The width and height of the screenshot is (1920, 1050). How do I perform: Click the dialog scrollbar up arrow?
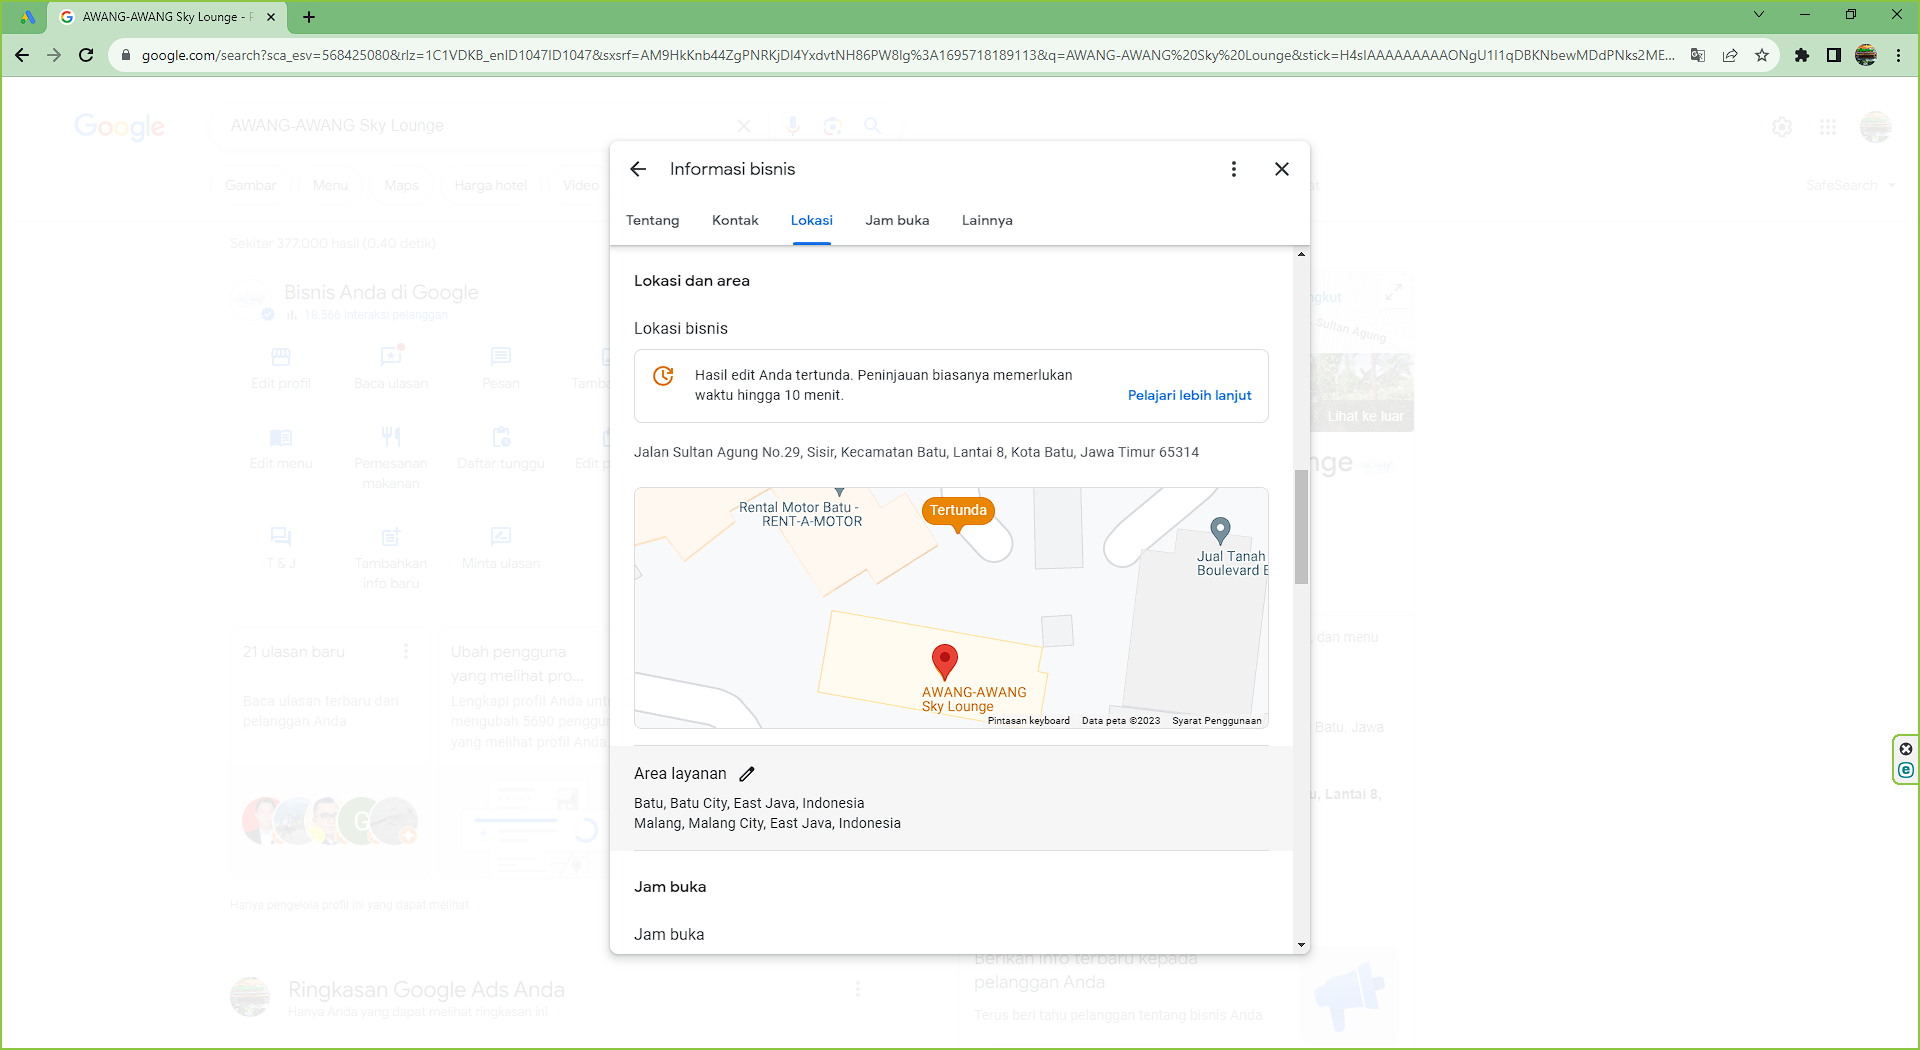click(1301, 254)
